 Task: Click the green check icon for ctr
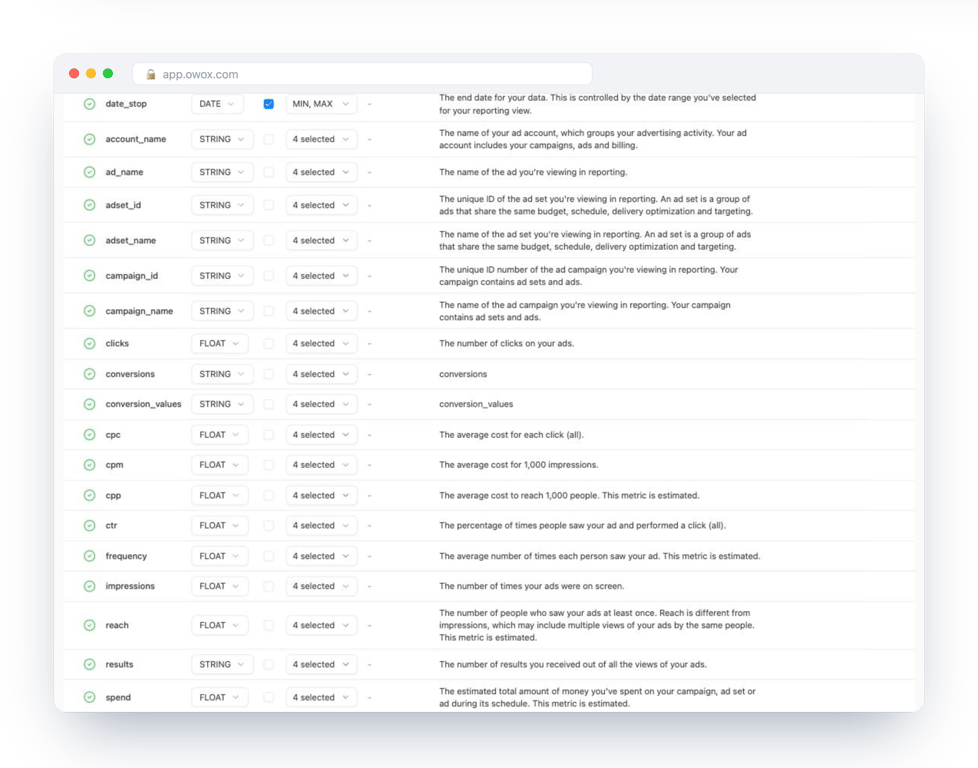click(x=89, y=525)
